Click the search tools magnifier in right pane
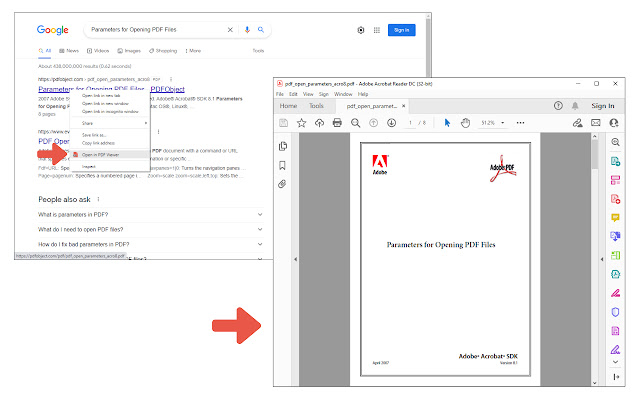 pos(616,142)
